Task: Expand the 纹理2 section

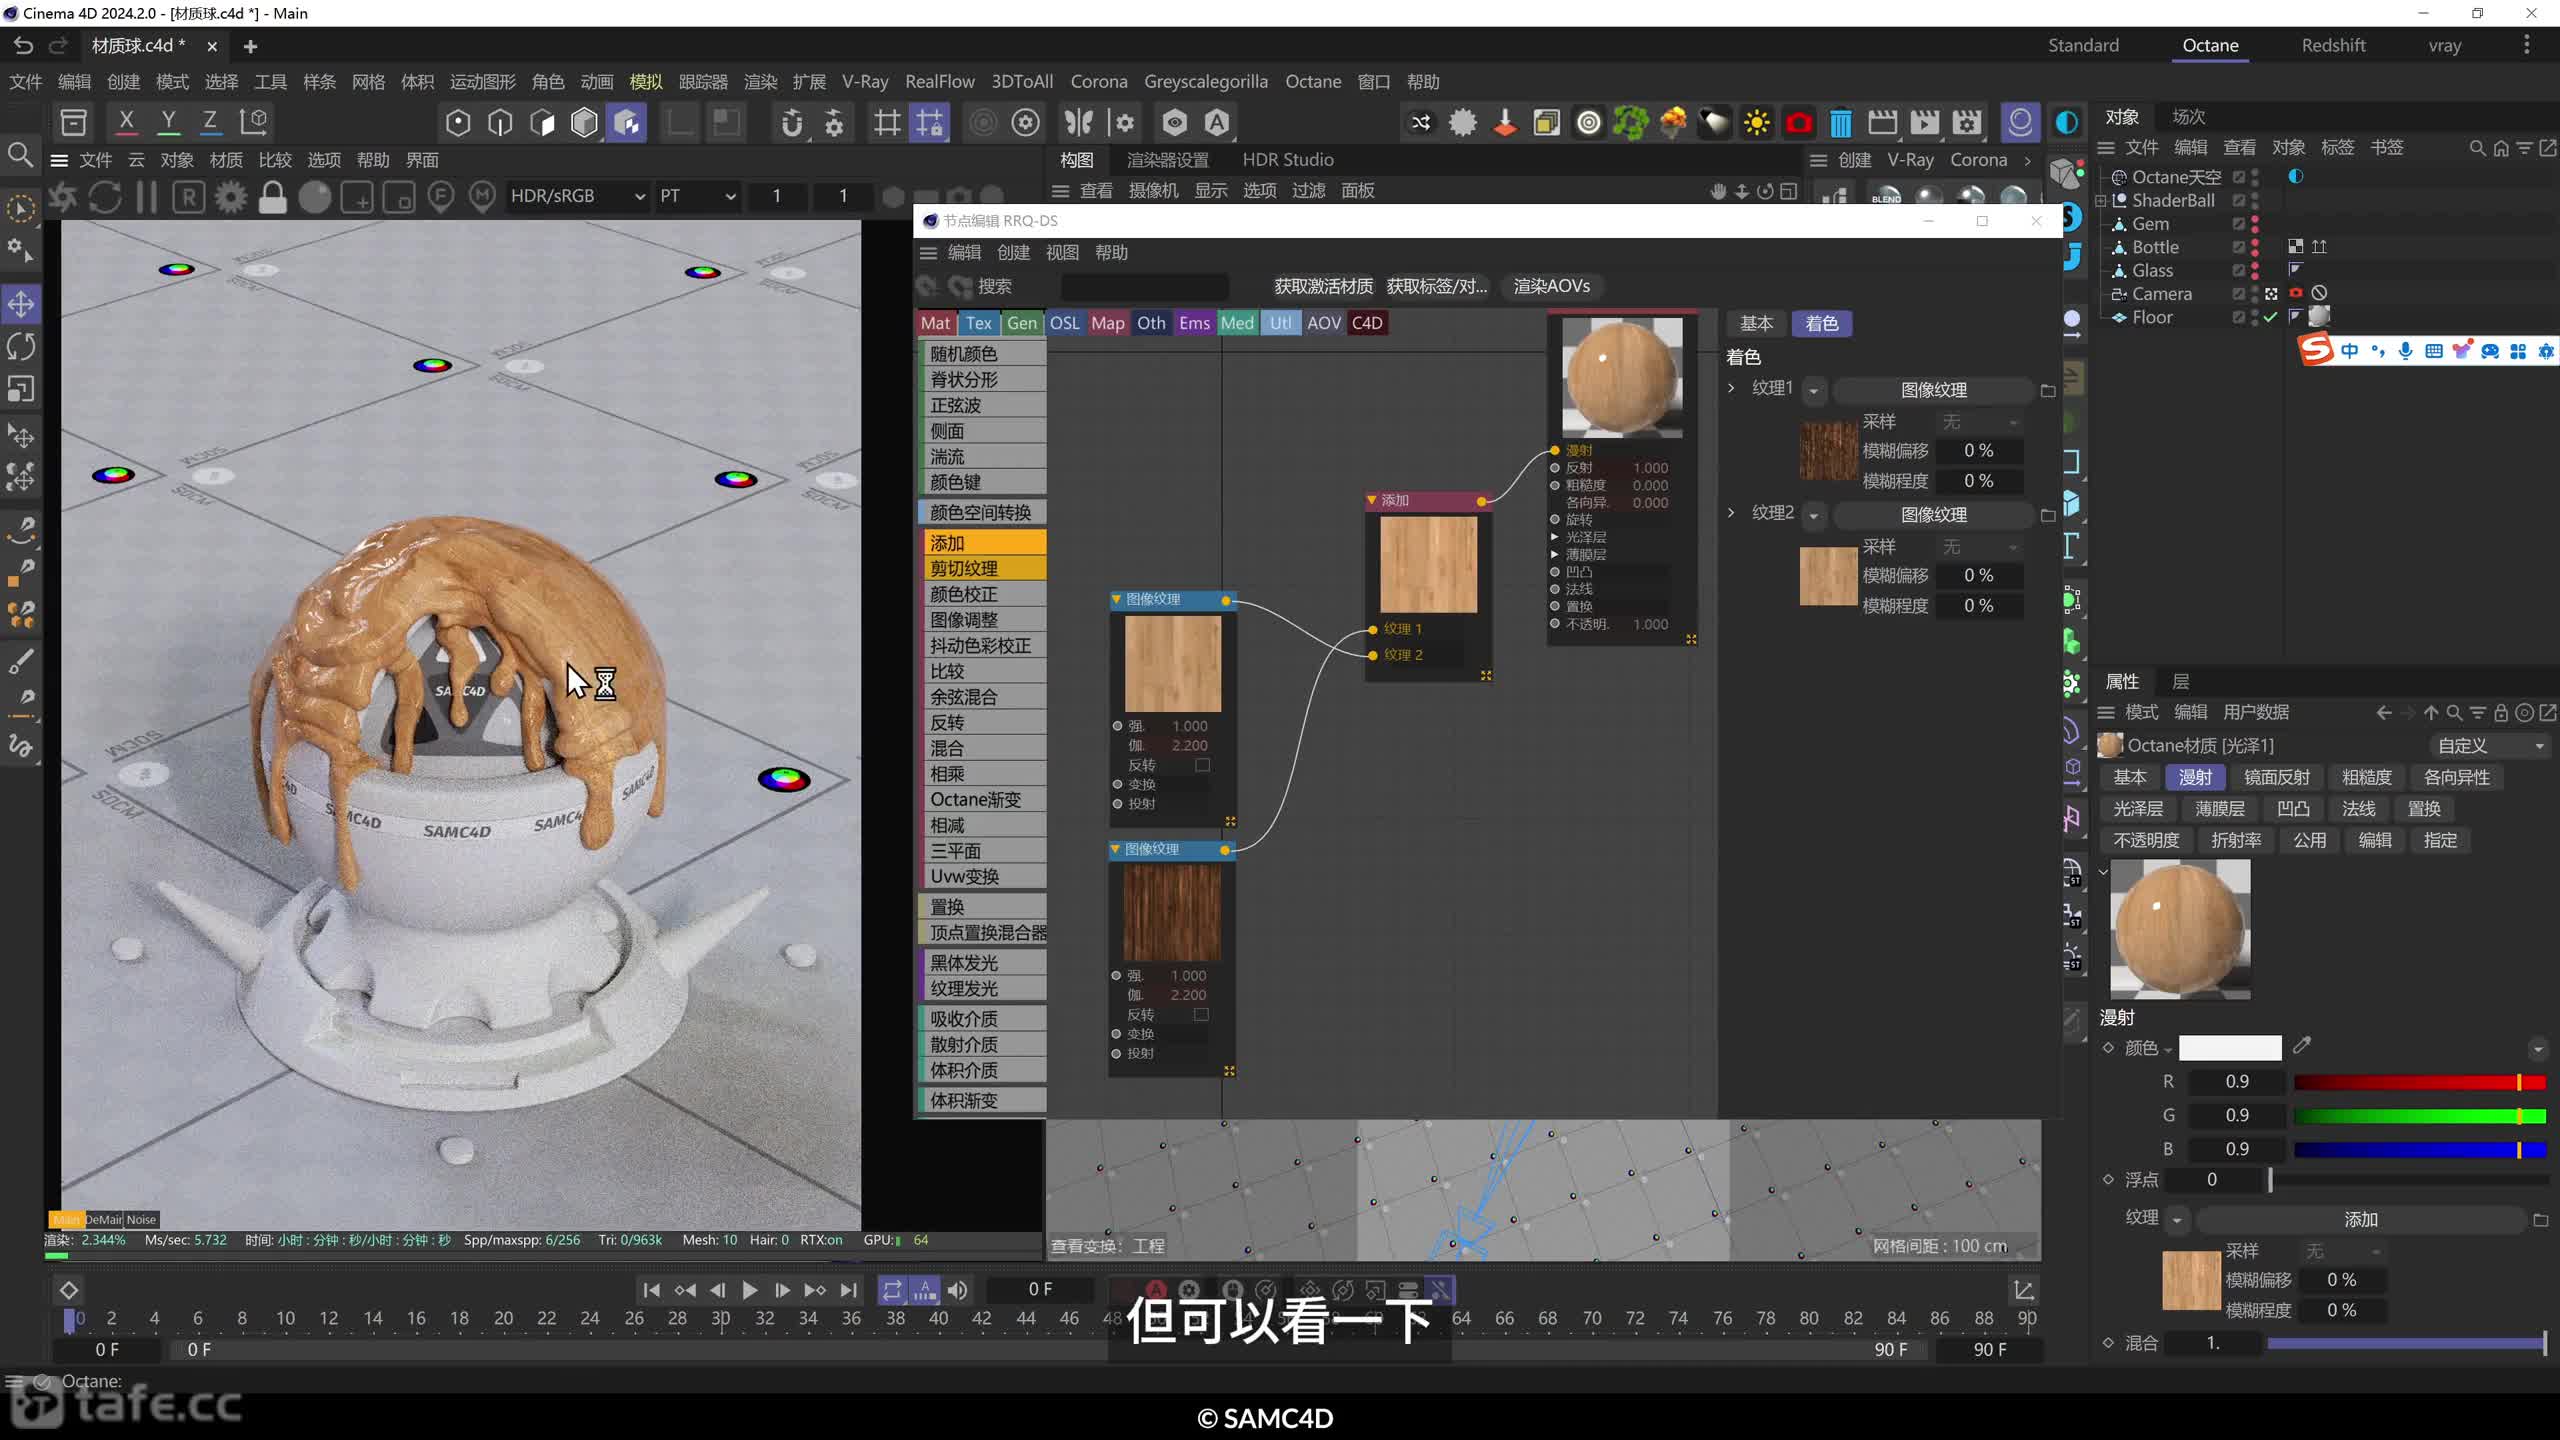Action: pos(1731,513)
